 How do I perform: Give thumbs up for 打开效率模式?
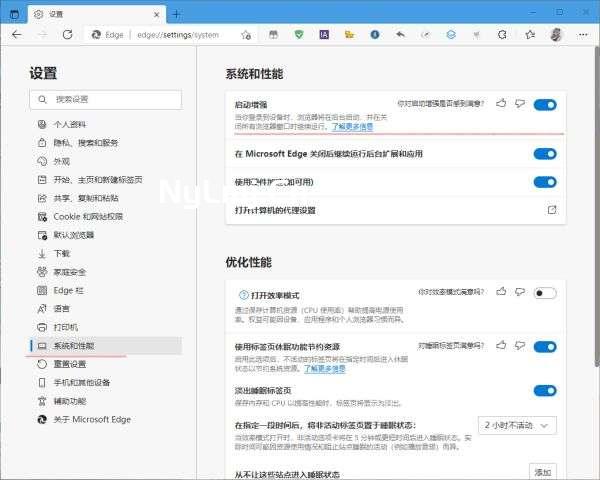point(501,292)
